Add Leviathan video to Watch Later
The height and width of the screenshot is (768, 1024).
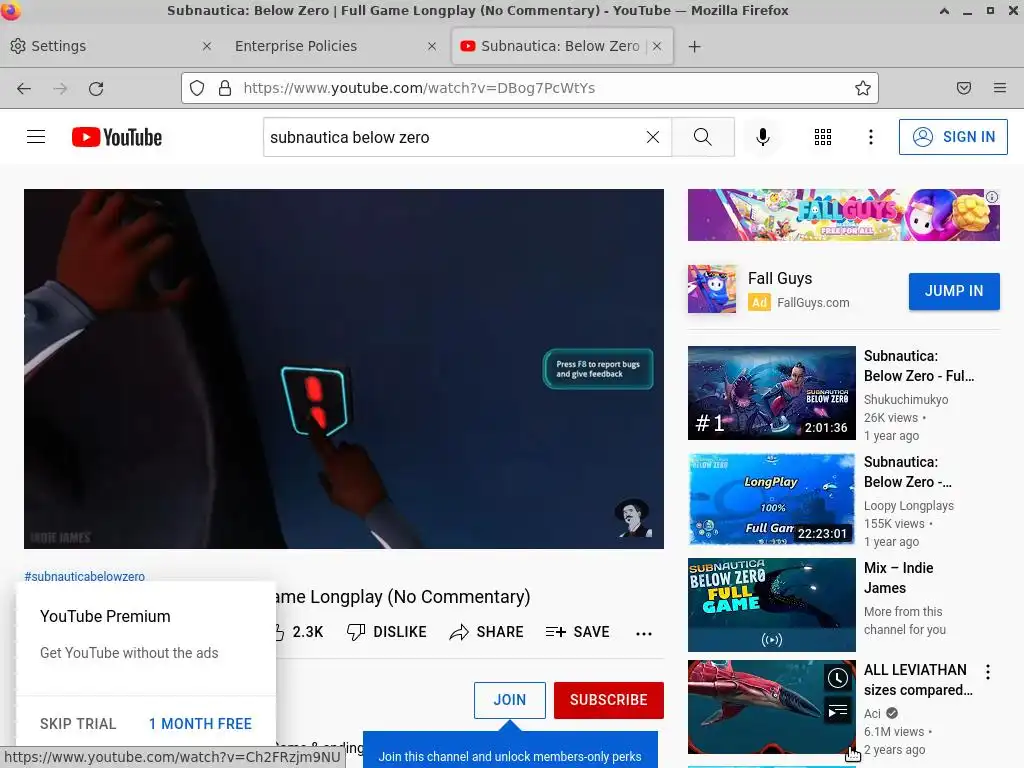[838, 679]
